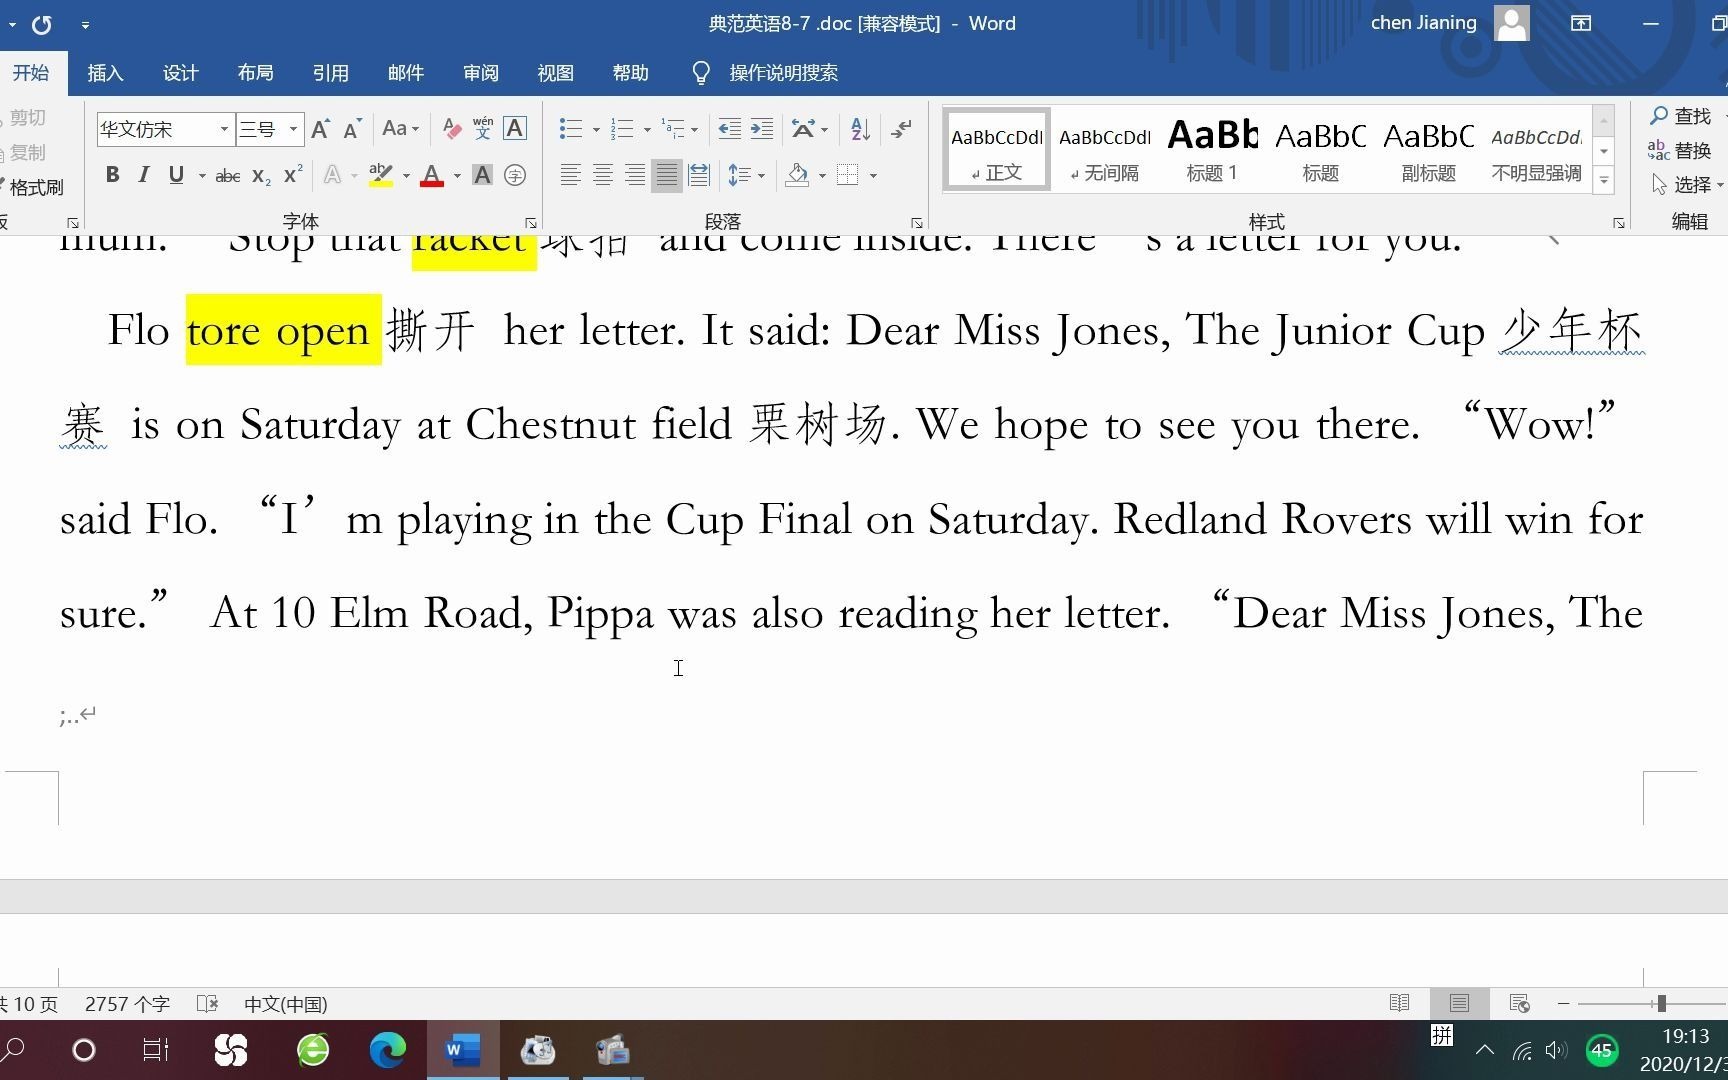
Task: Open the 布局 tab
Action: [255, 73]
